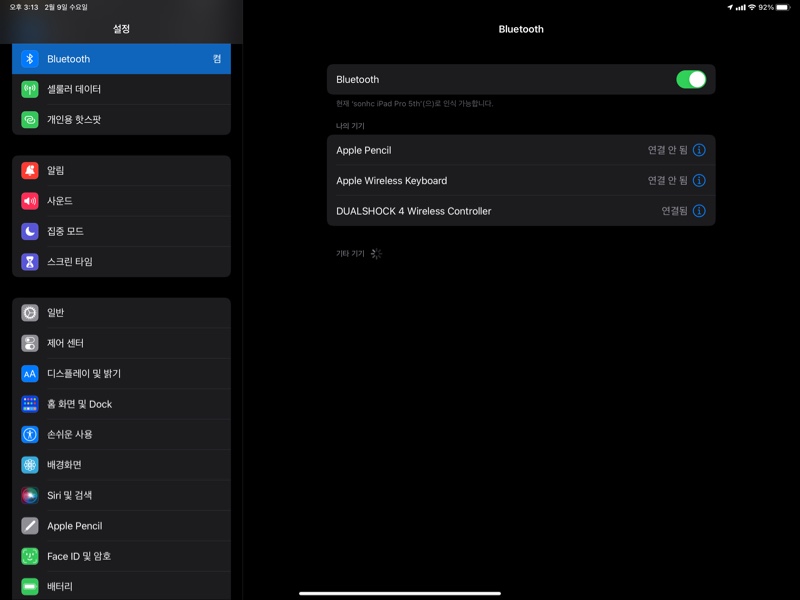Tap the 설정 sidebar title
The height and width of the screenshot is (600, 800).
click(x=121, y=29)
